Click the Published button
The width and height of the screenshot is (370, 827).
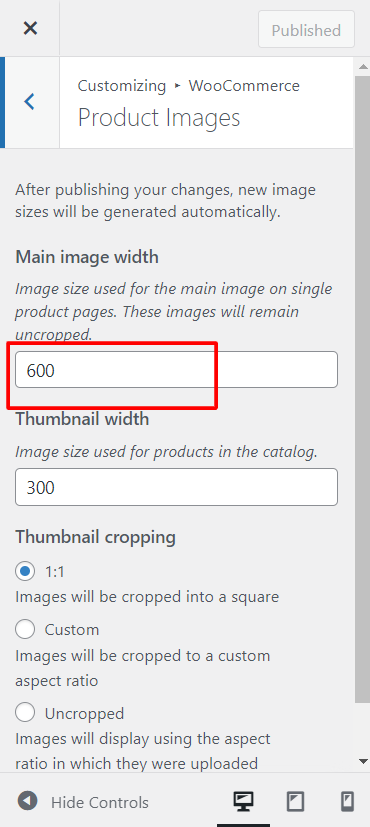point(306,31)
